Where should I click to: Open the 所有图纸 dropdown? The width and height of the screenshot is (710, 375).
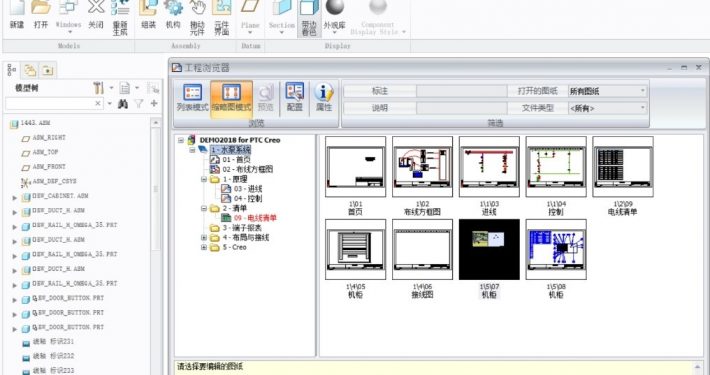607,91
